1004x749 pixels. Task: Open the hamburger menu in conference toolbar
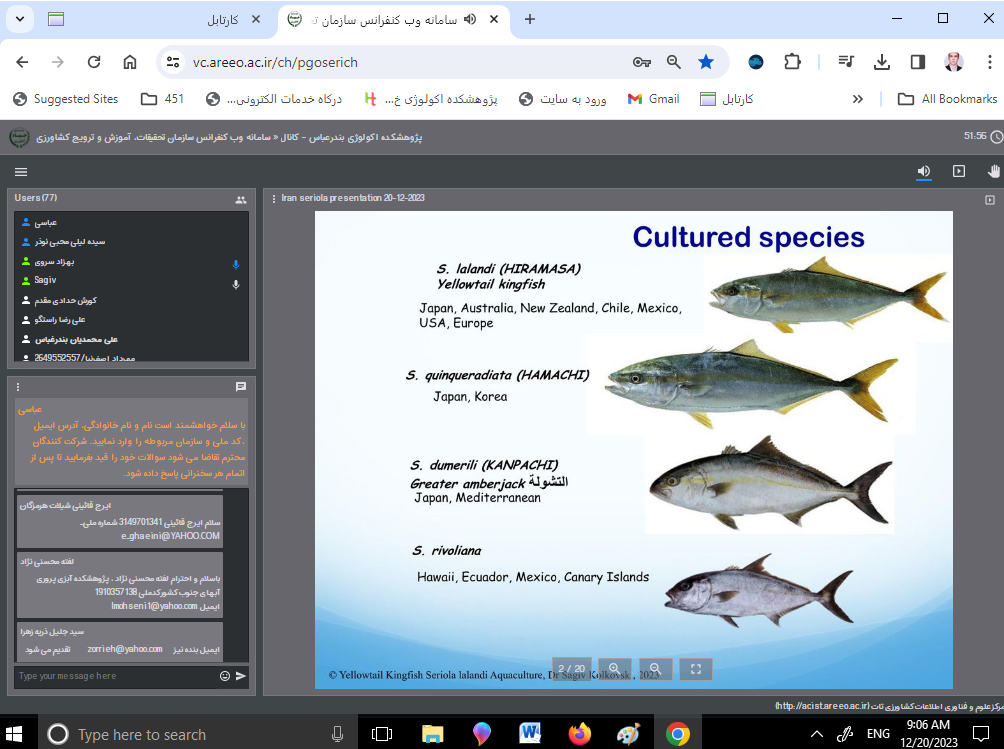[x=21, y=172]
